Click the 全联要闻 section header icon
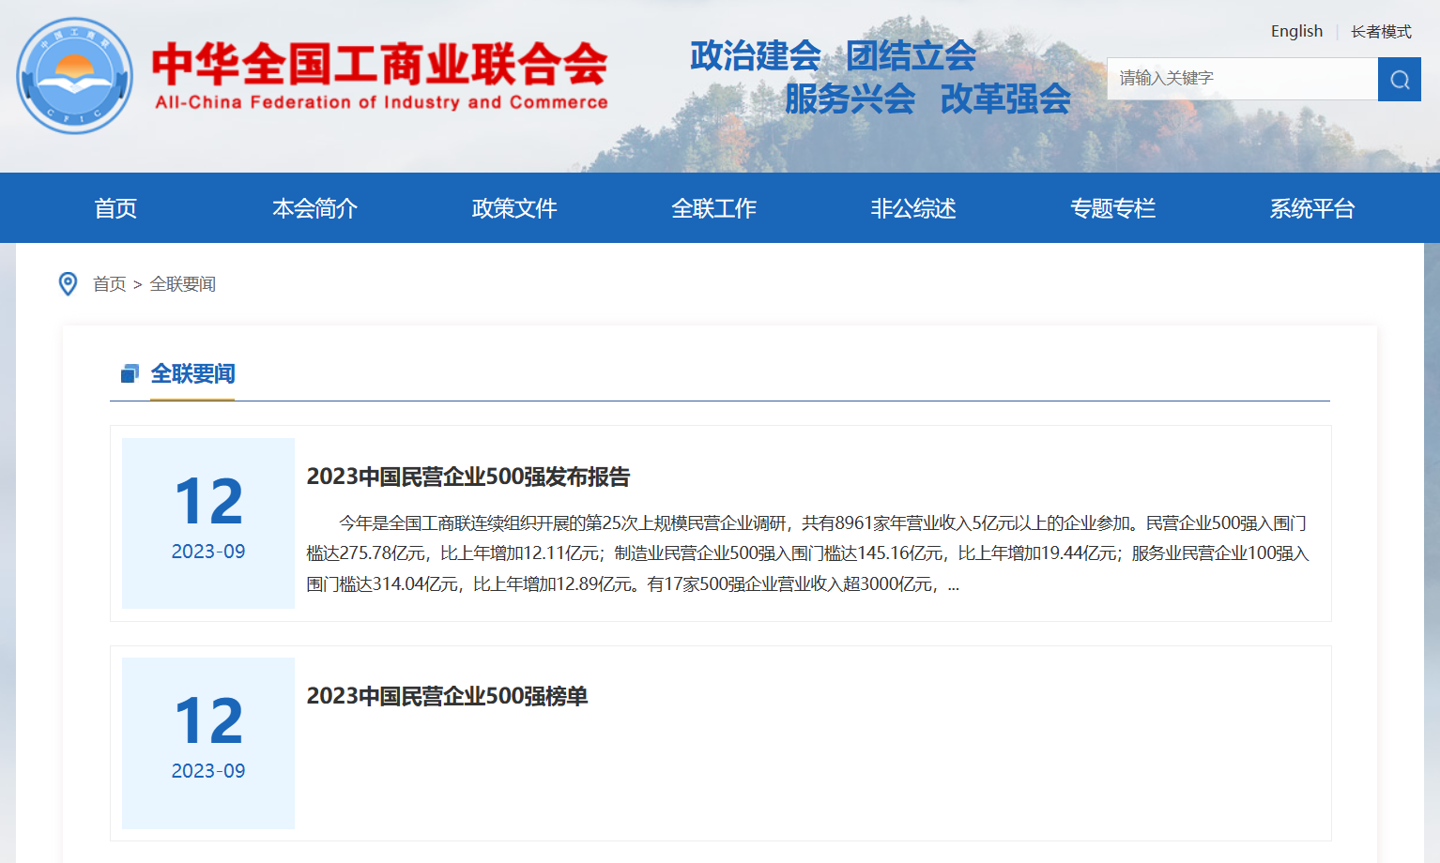The width and height of the screenshot is (1440, 863). [129, 374]
